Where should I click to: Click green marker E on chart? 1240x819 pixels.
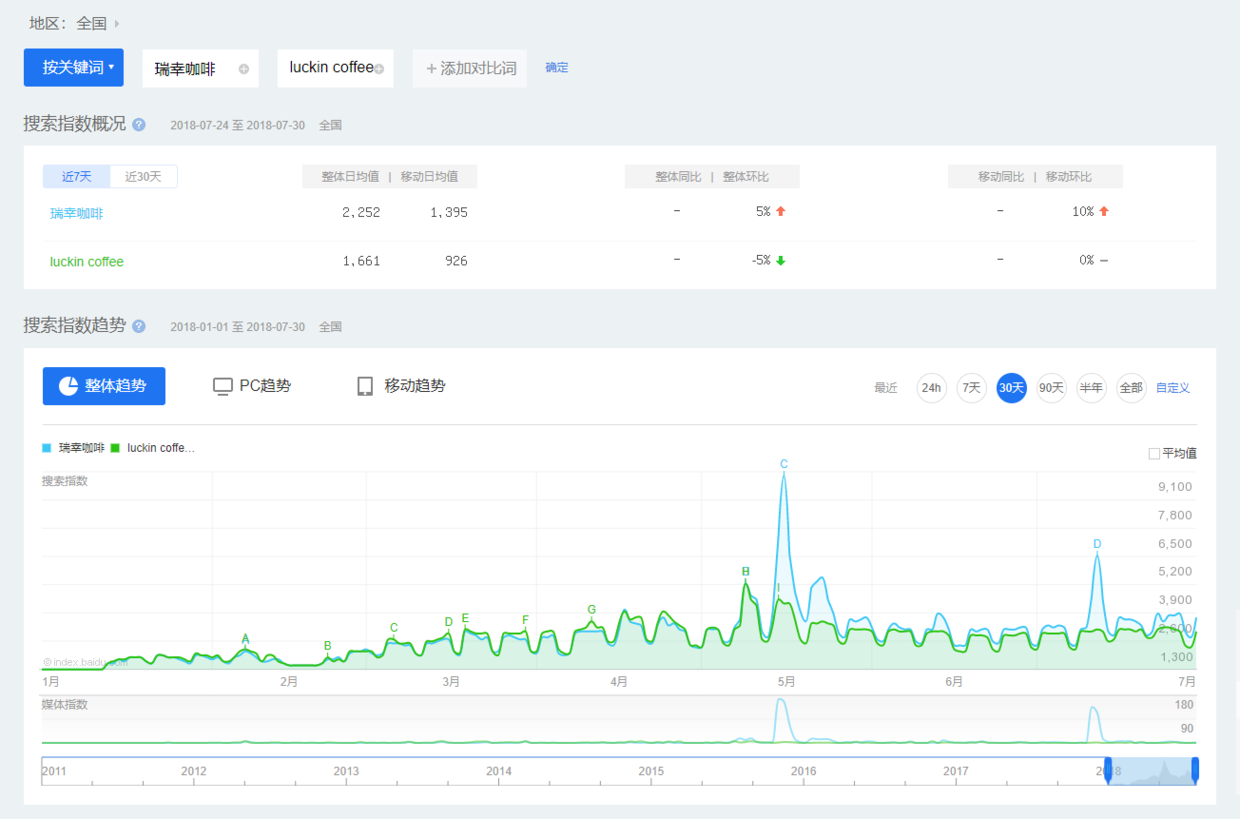coord(465,618)
